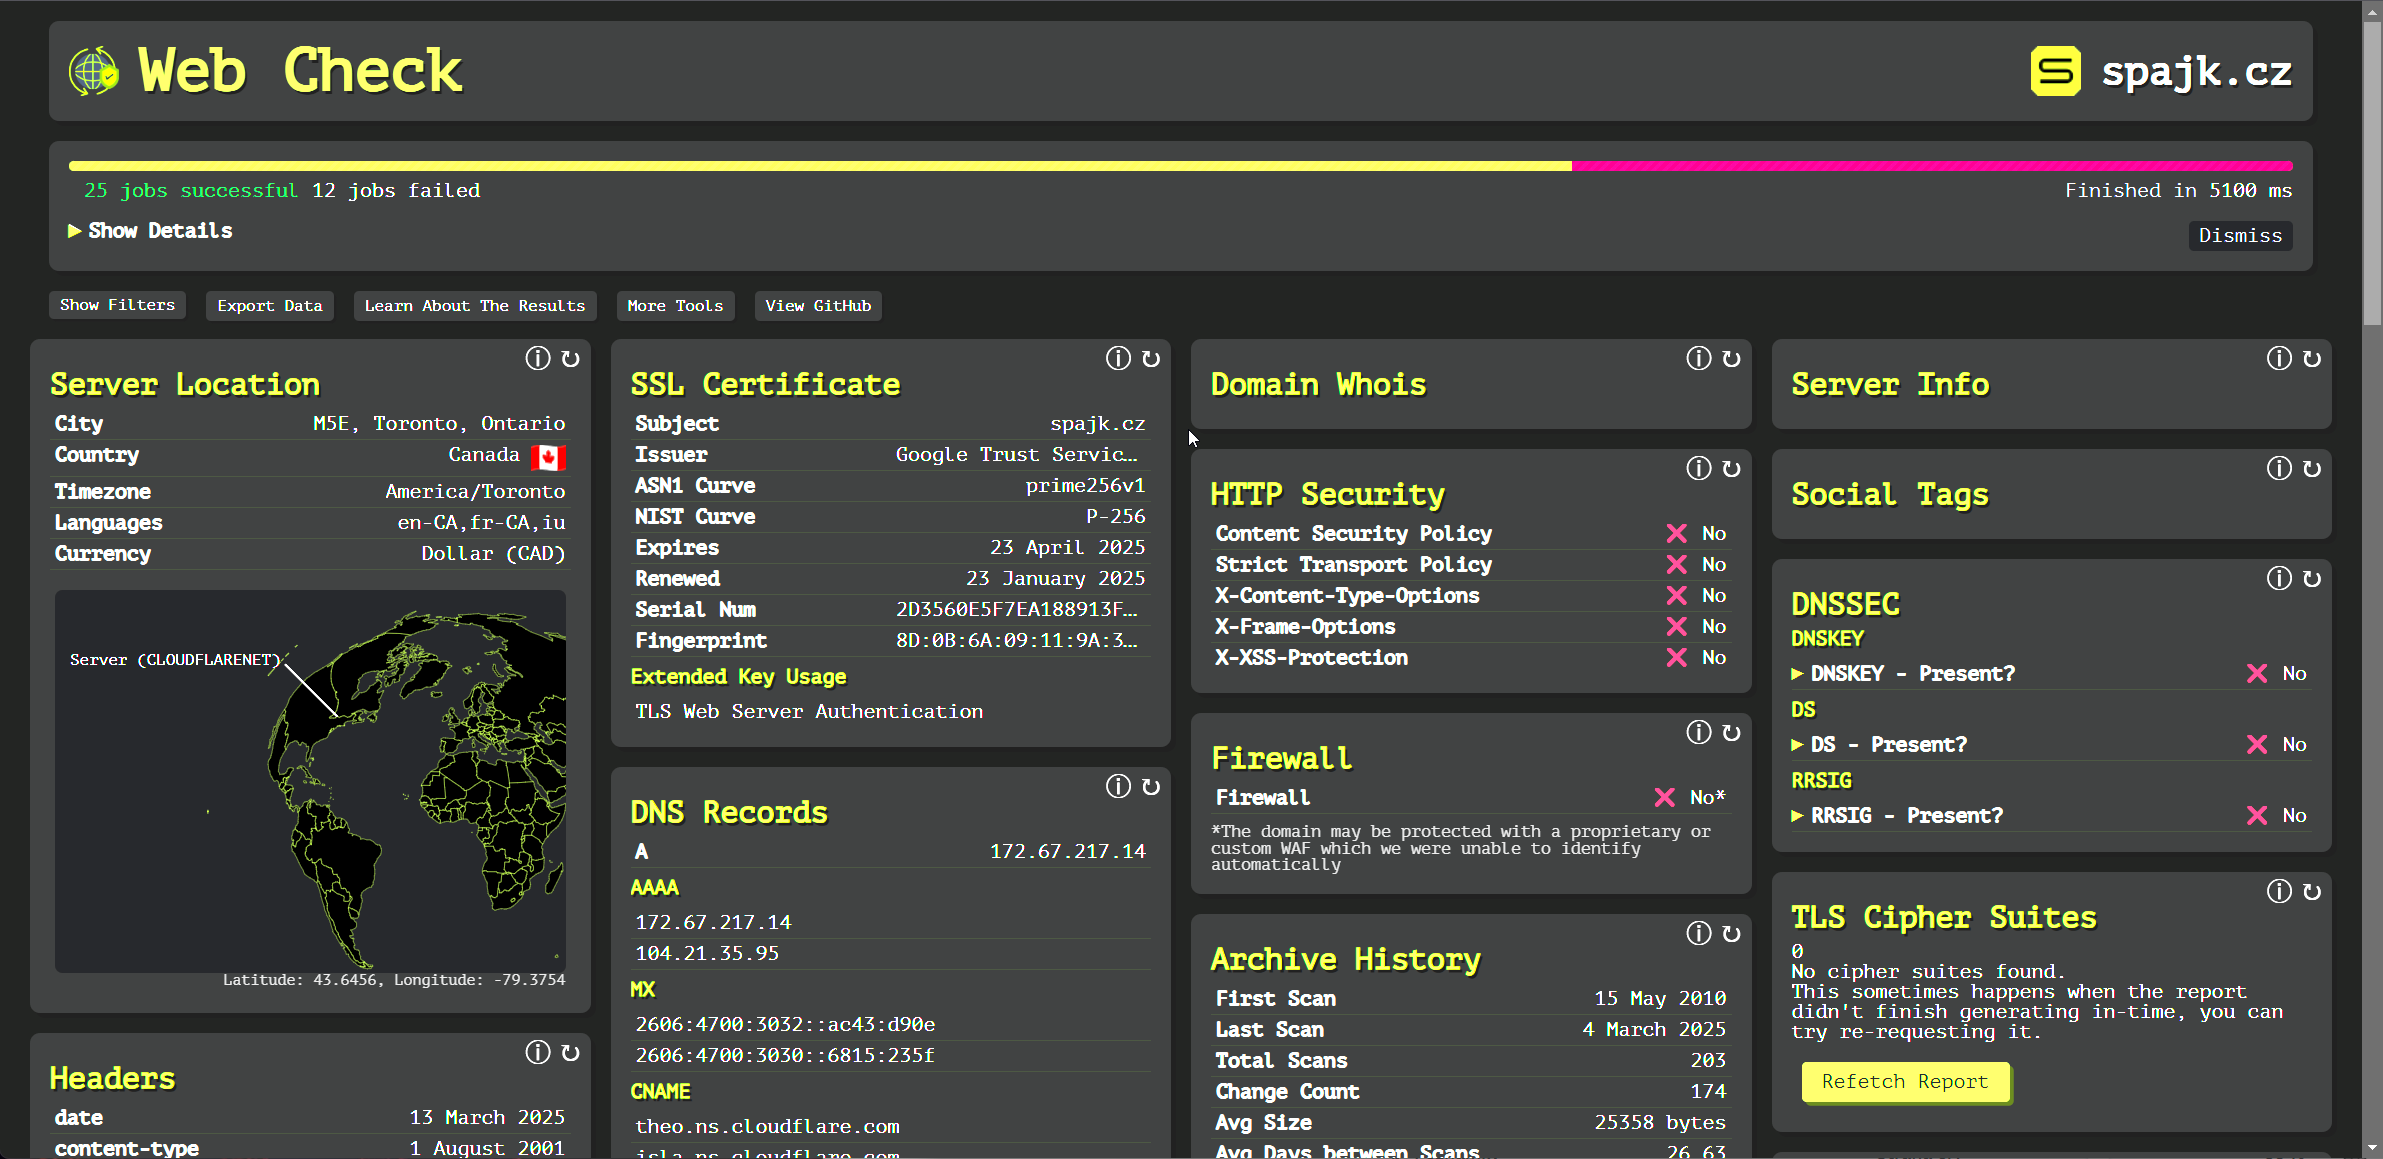
Task: Click X-Frame-Options row
Action: (x=1470, y=627)
